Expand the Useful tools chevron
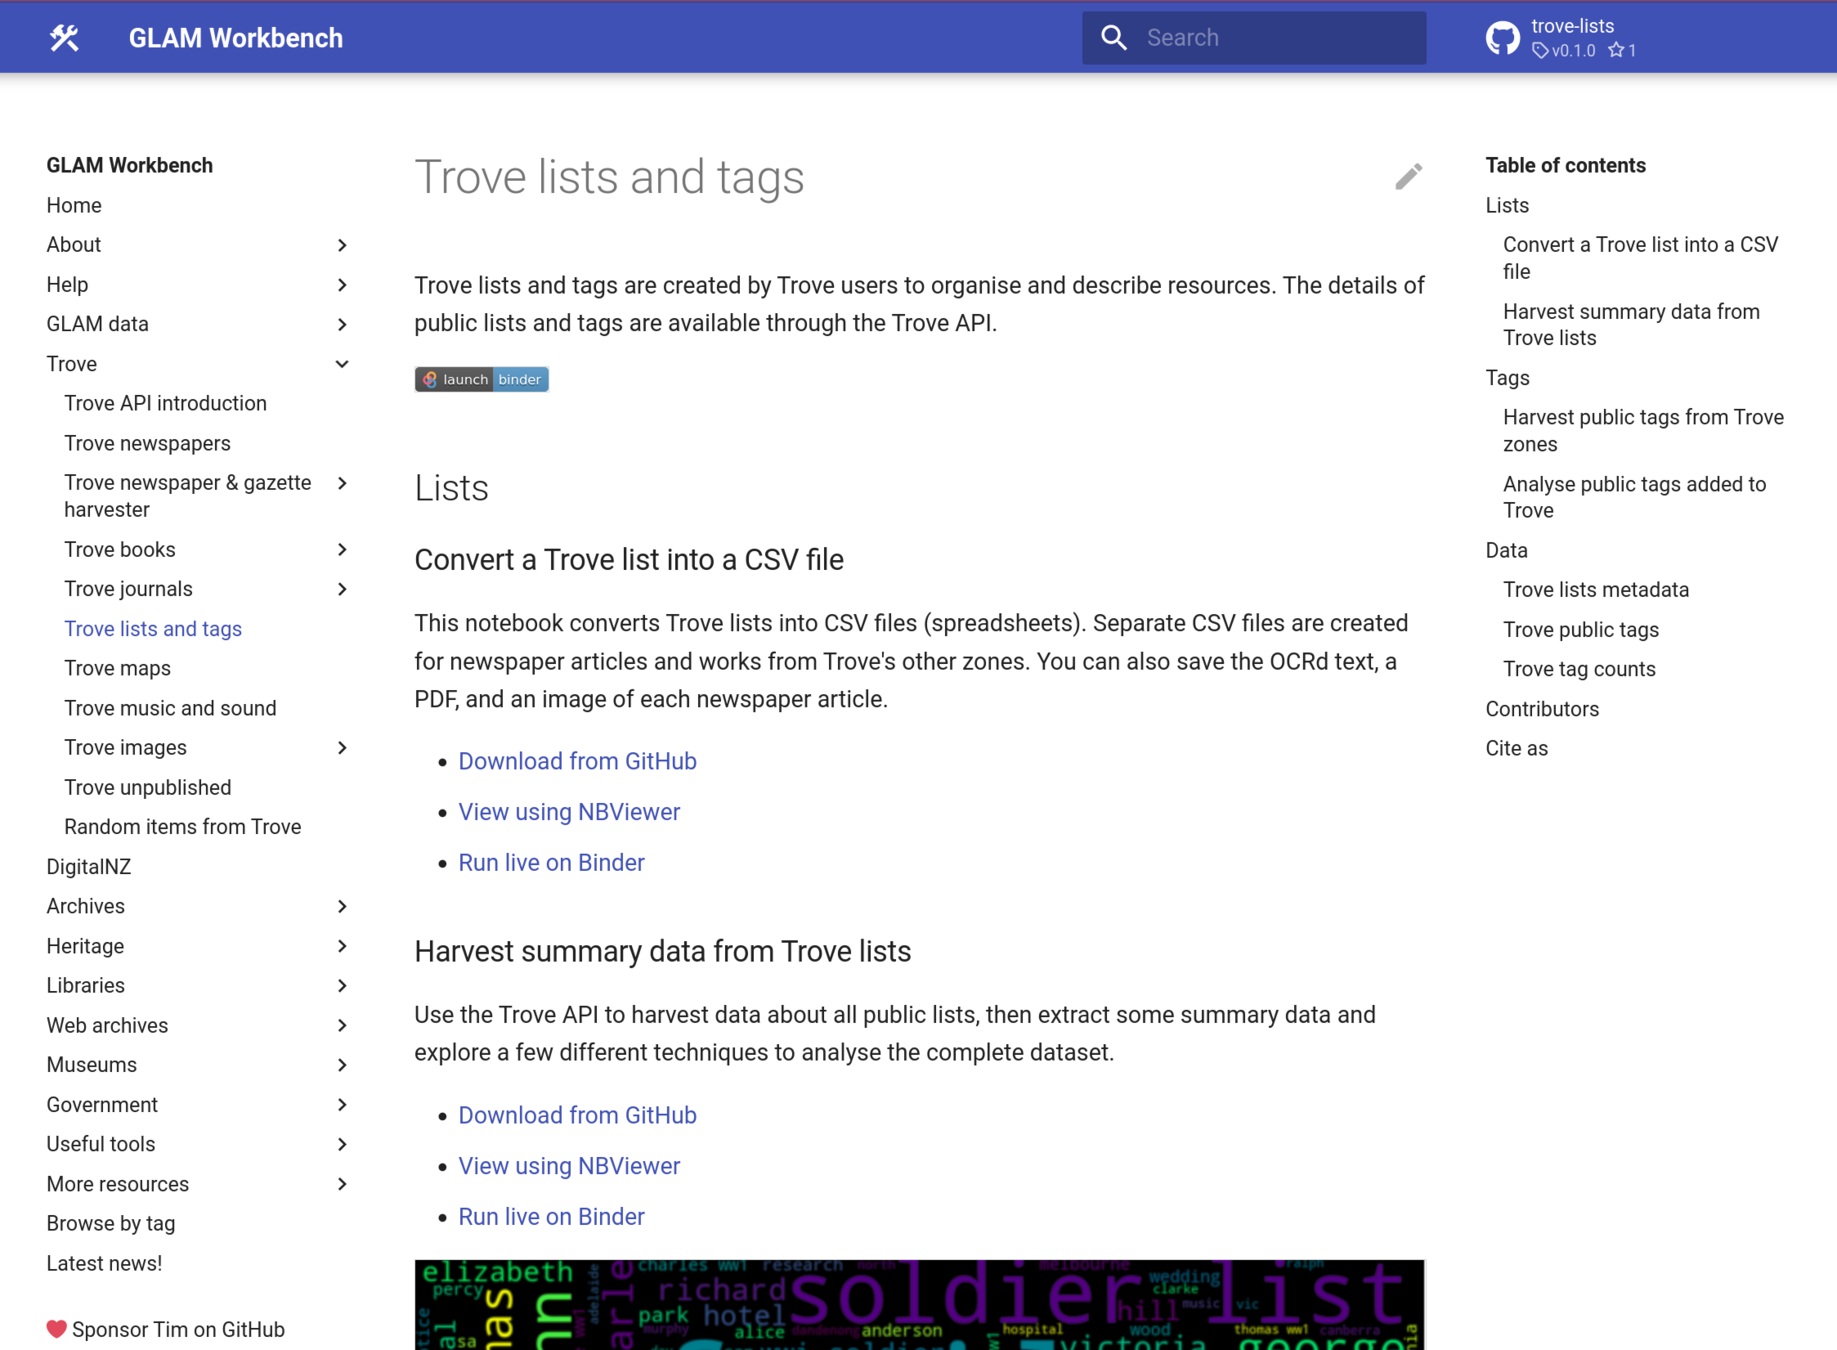The width and height of the screenshot is (1837, 1350). click(x=342, y=1144)
